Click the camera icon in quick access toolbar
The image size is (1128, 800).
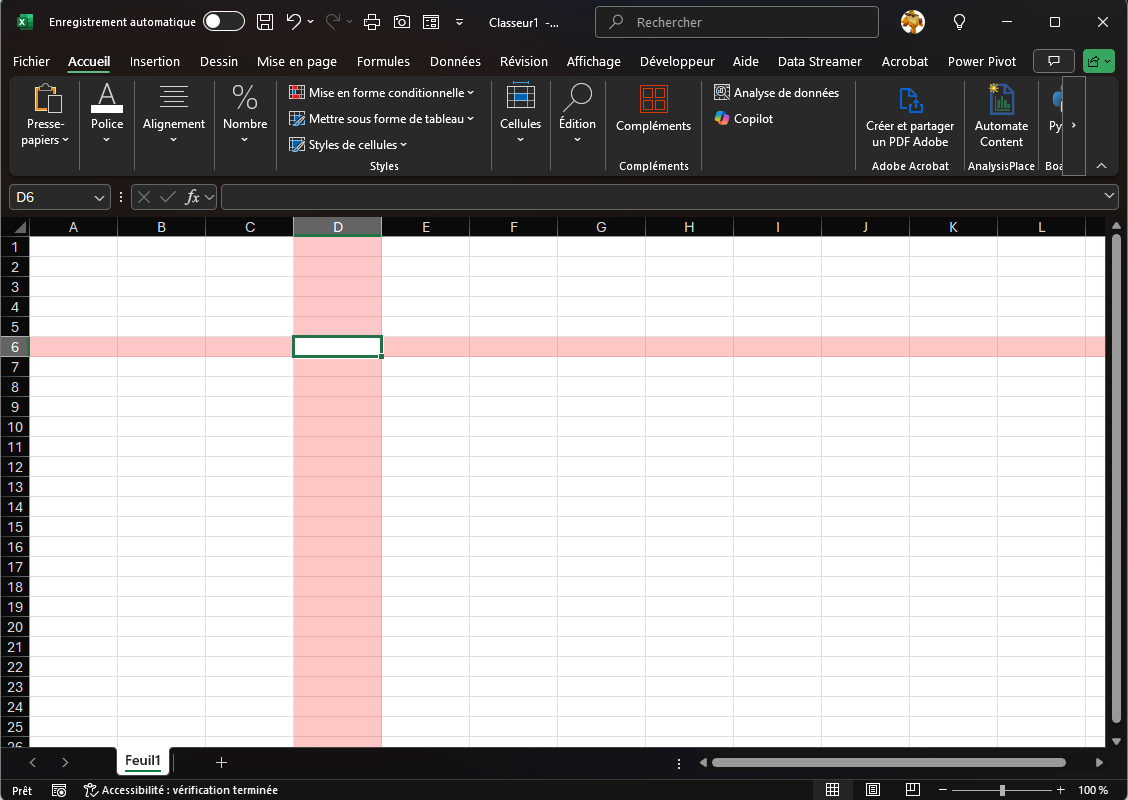401,22
